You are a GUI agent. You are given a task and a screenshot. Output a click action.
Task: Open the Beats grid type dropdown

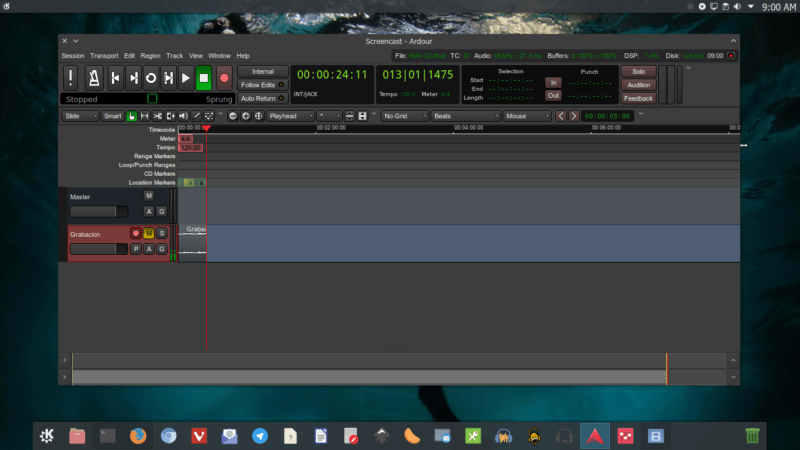coord(466,116)
